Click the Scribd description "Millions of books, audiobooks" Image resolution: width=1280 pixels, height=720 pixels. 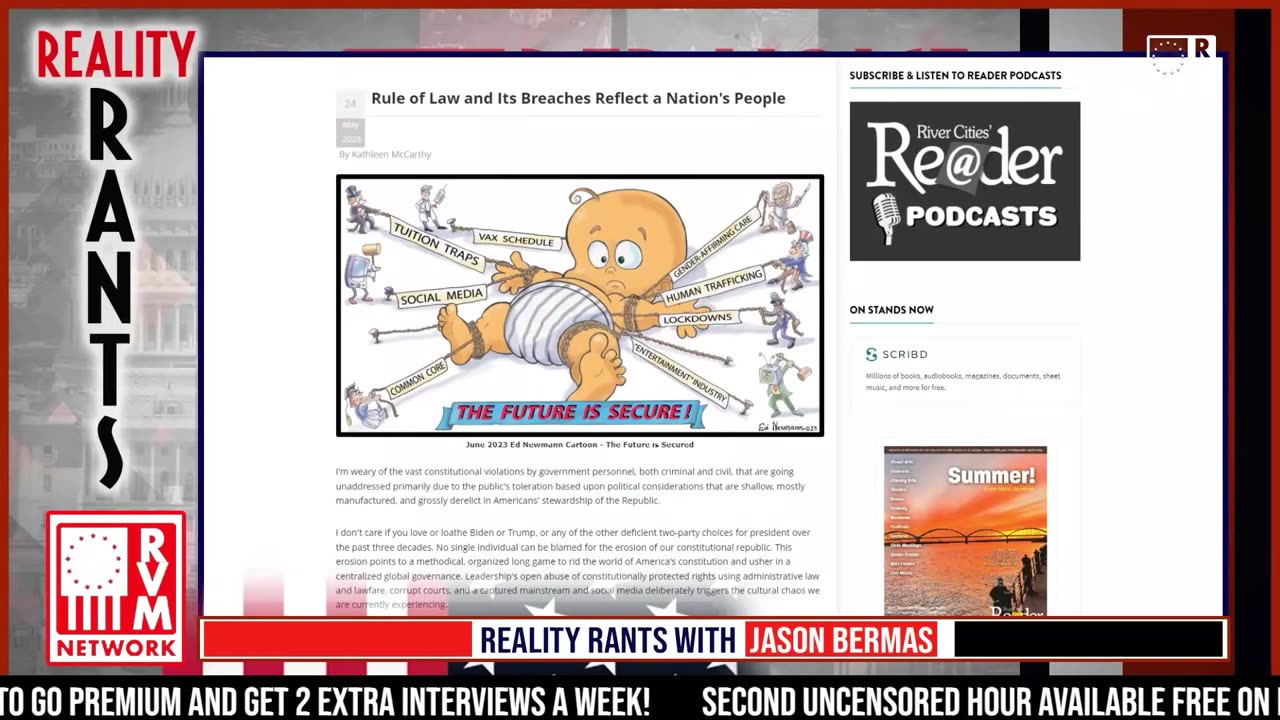click(963, 381)
